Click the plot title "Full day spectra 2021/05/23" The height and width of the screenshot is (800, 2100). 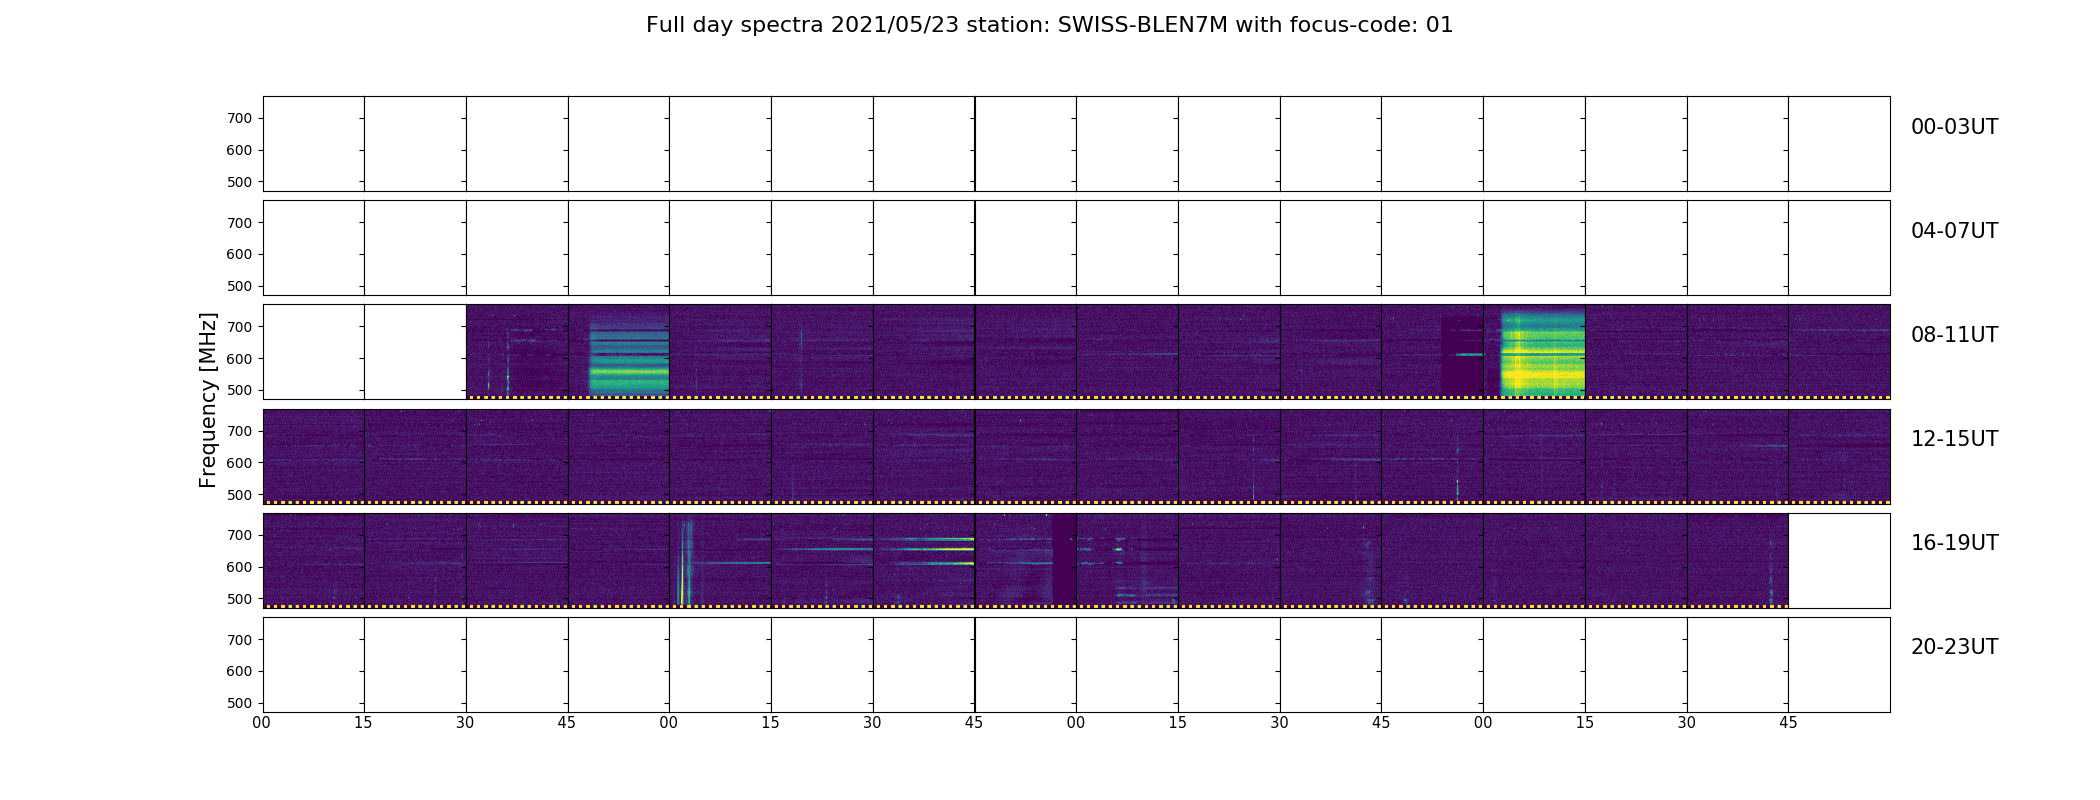[803, 25]
